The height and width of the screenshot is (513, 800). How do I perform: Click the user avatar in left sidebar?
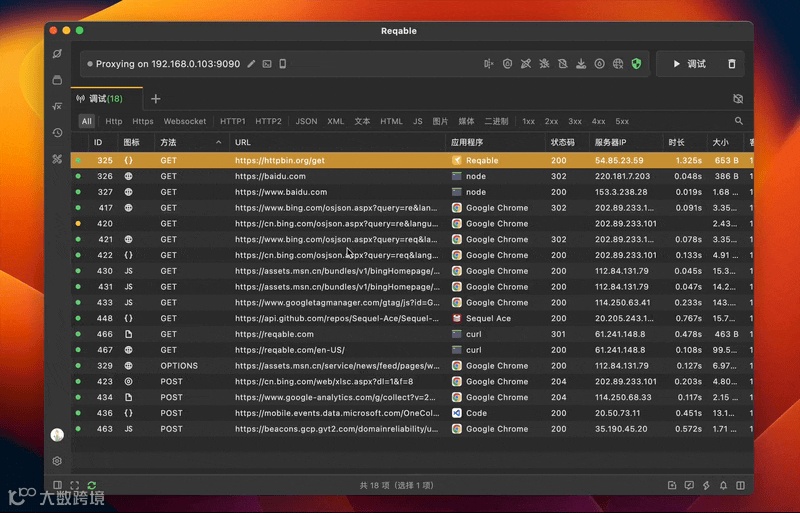click(x=57, y=435)
